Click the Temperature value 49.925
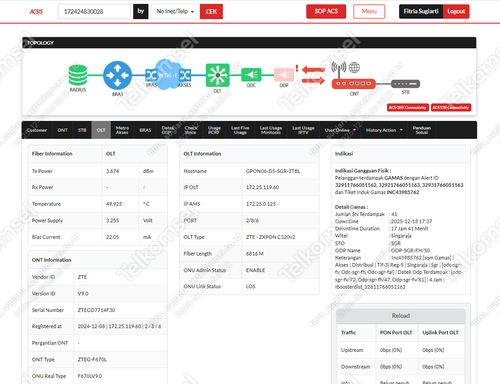 coord(114,204)
